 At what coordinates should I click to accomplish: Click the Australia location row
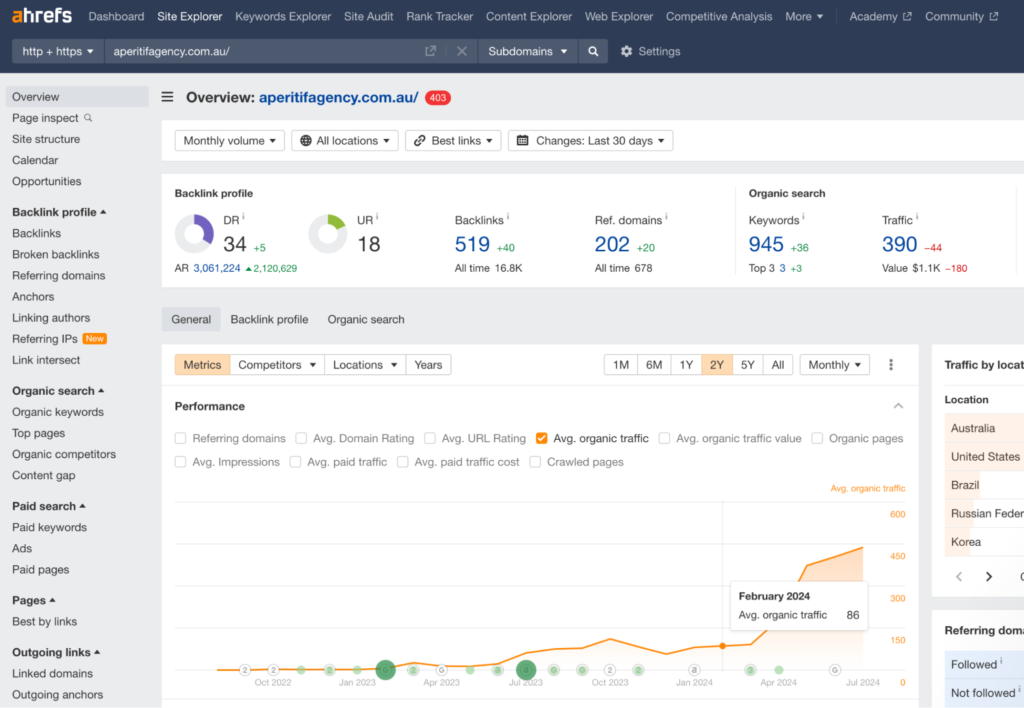(x=984, y=428)
